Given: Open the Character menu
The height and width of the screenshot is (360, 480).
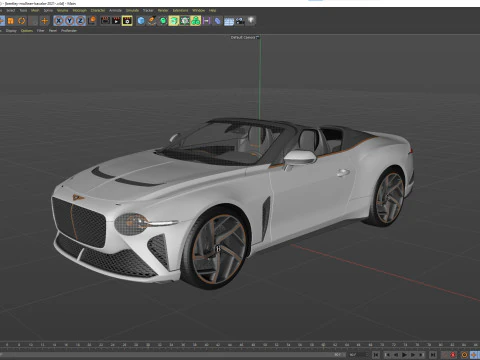Looking at the screenshot, I should (98, 10).
